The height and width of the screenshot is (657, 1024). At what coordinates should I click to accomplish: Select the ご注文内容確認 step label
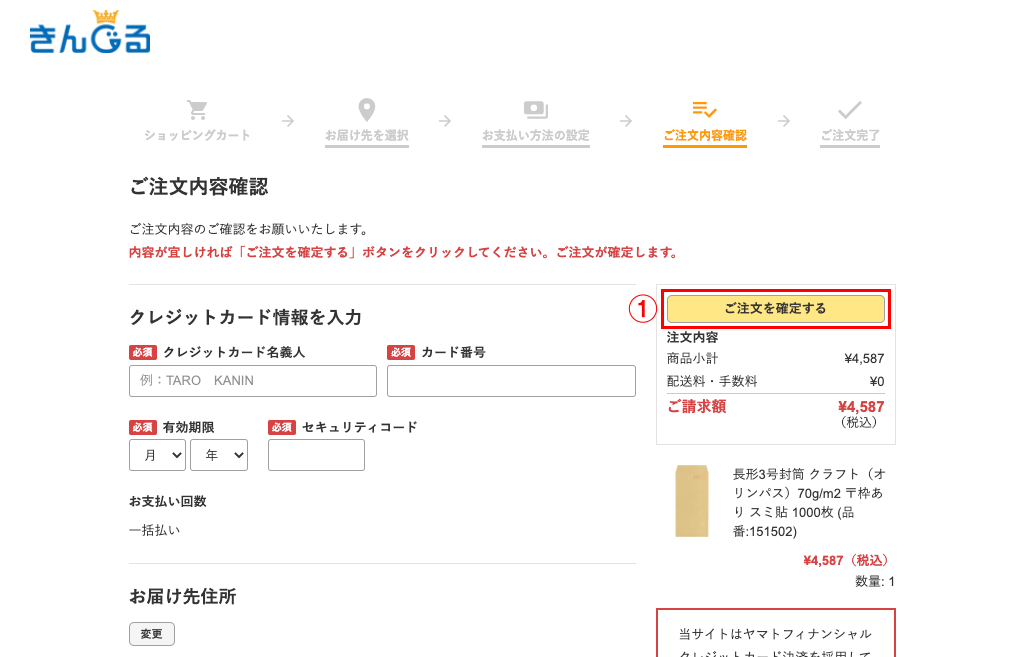coord(704,135)
